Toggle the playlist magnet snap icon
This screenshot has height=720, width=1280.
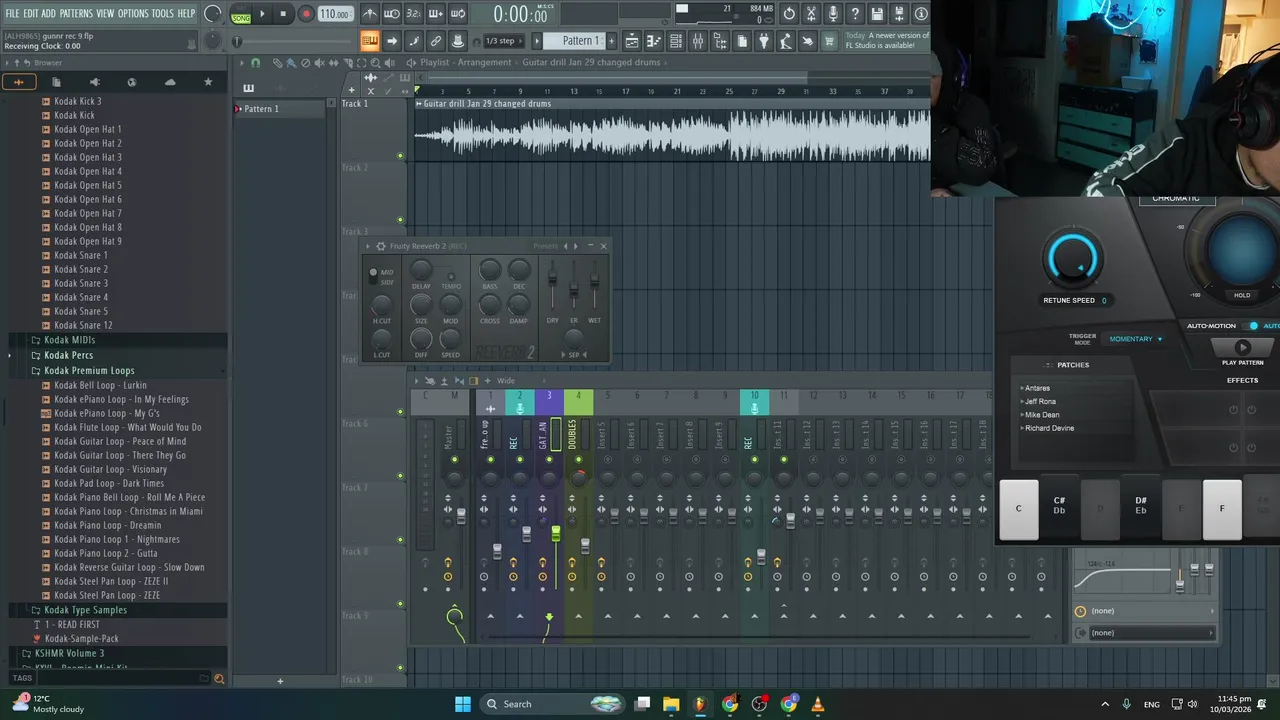[x=255, y=63]
